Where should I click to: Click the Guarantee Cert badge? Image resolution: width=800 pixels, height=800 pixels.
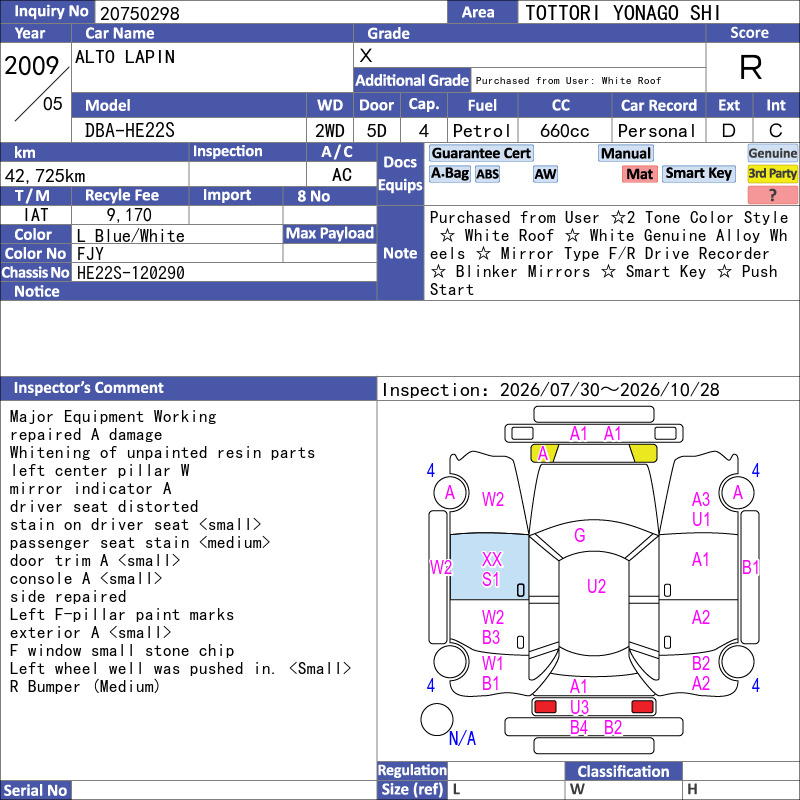[x=481, y=153]
